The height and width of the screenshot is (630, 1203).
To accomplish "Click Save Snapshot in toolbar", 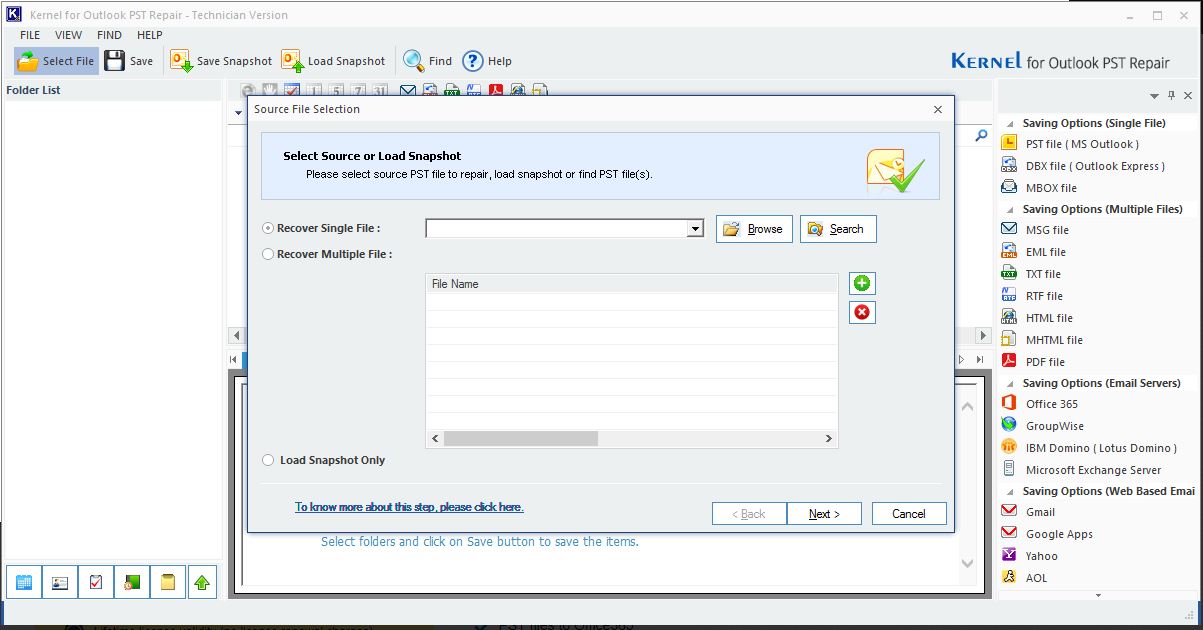I will (x=221, y=61).
